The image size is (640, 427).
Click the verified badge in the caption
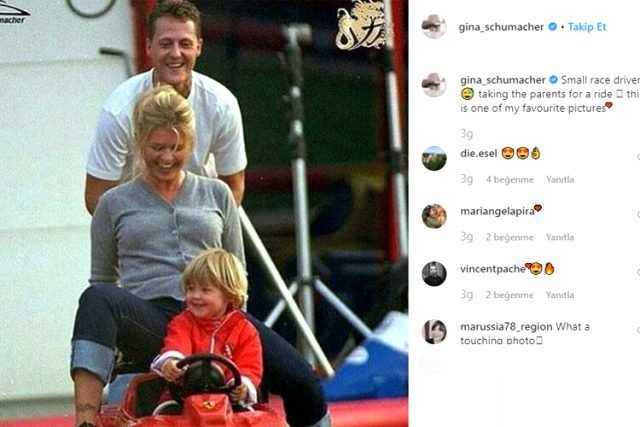(x=553, y=79)
